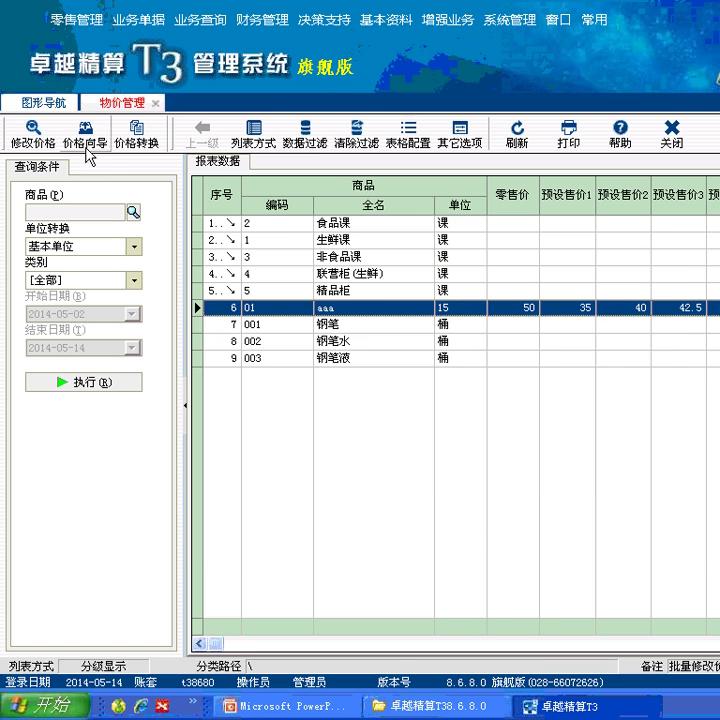Click 编码 column header

tap(277, 205)
